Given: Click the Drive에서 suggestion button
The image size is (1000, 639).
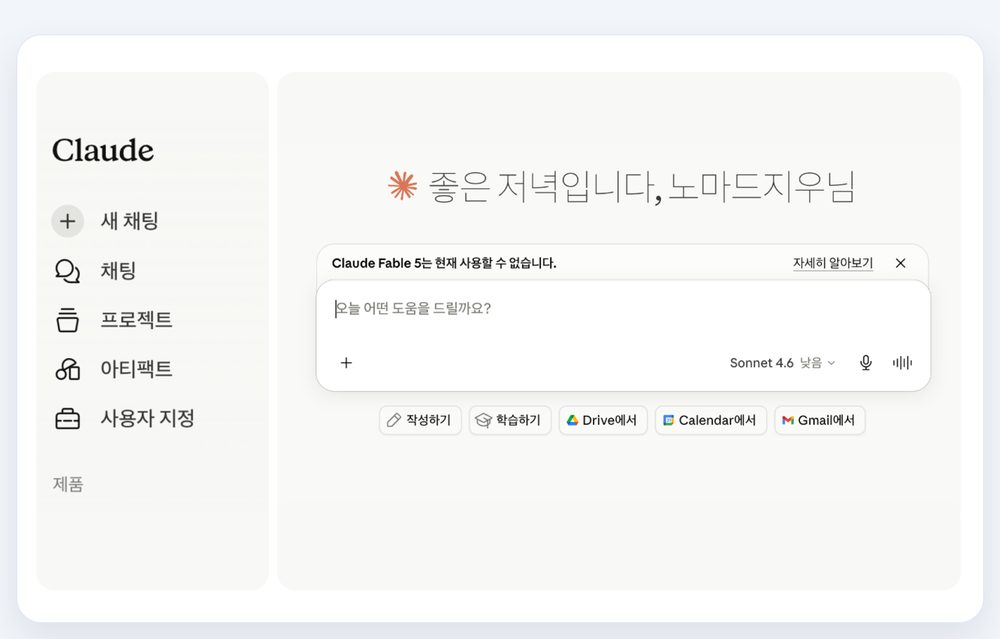Looking at the screenshot, I should coord(603,420).
